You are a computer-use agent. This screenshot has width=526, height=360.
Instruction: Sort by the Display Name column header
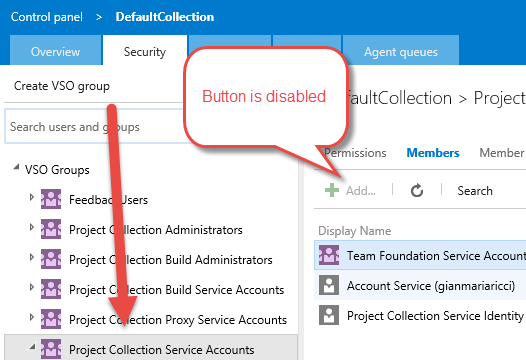[x=355, y=231]
